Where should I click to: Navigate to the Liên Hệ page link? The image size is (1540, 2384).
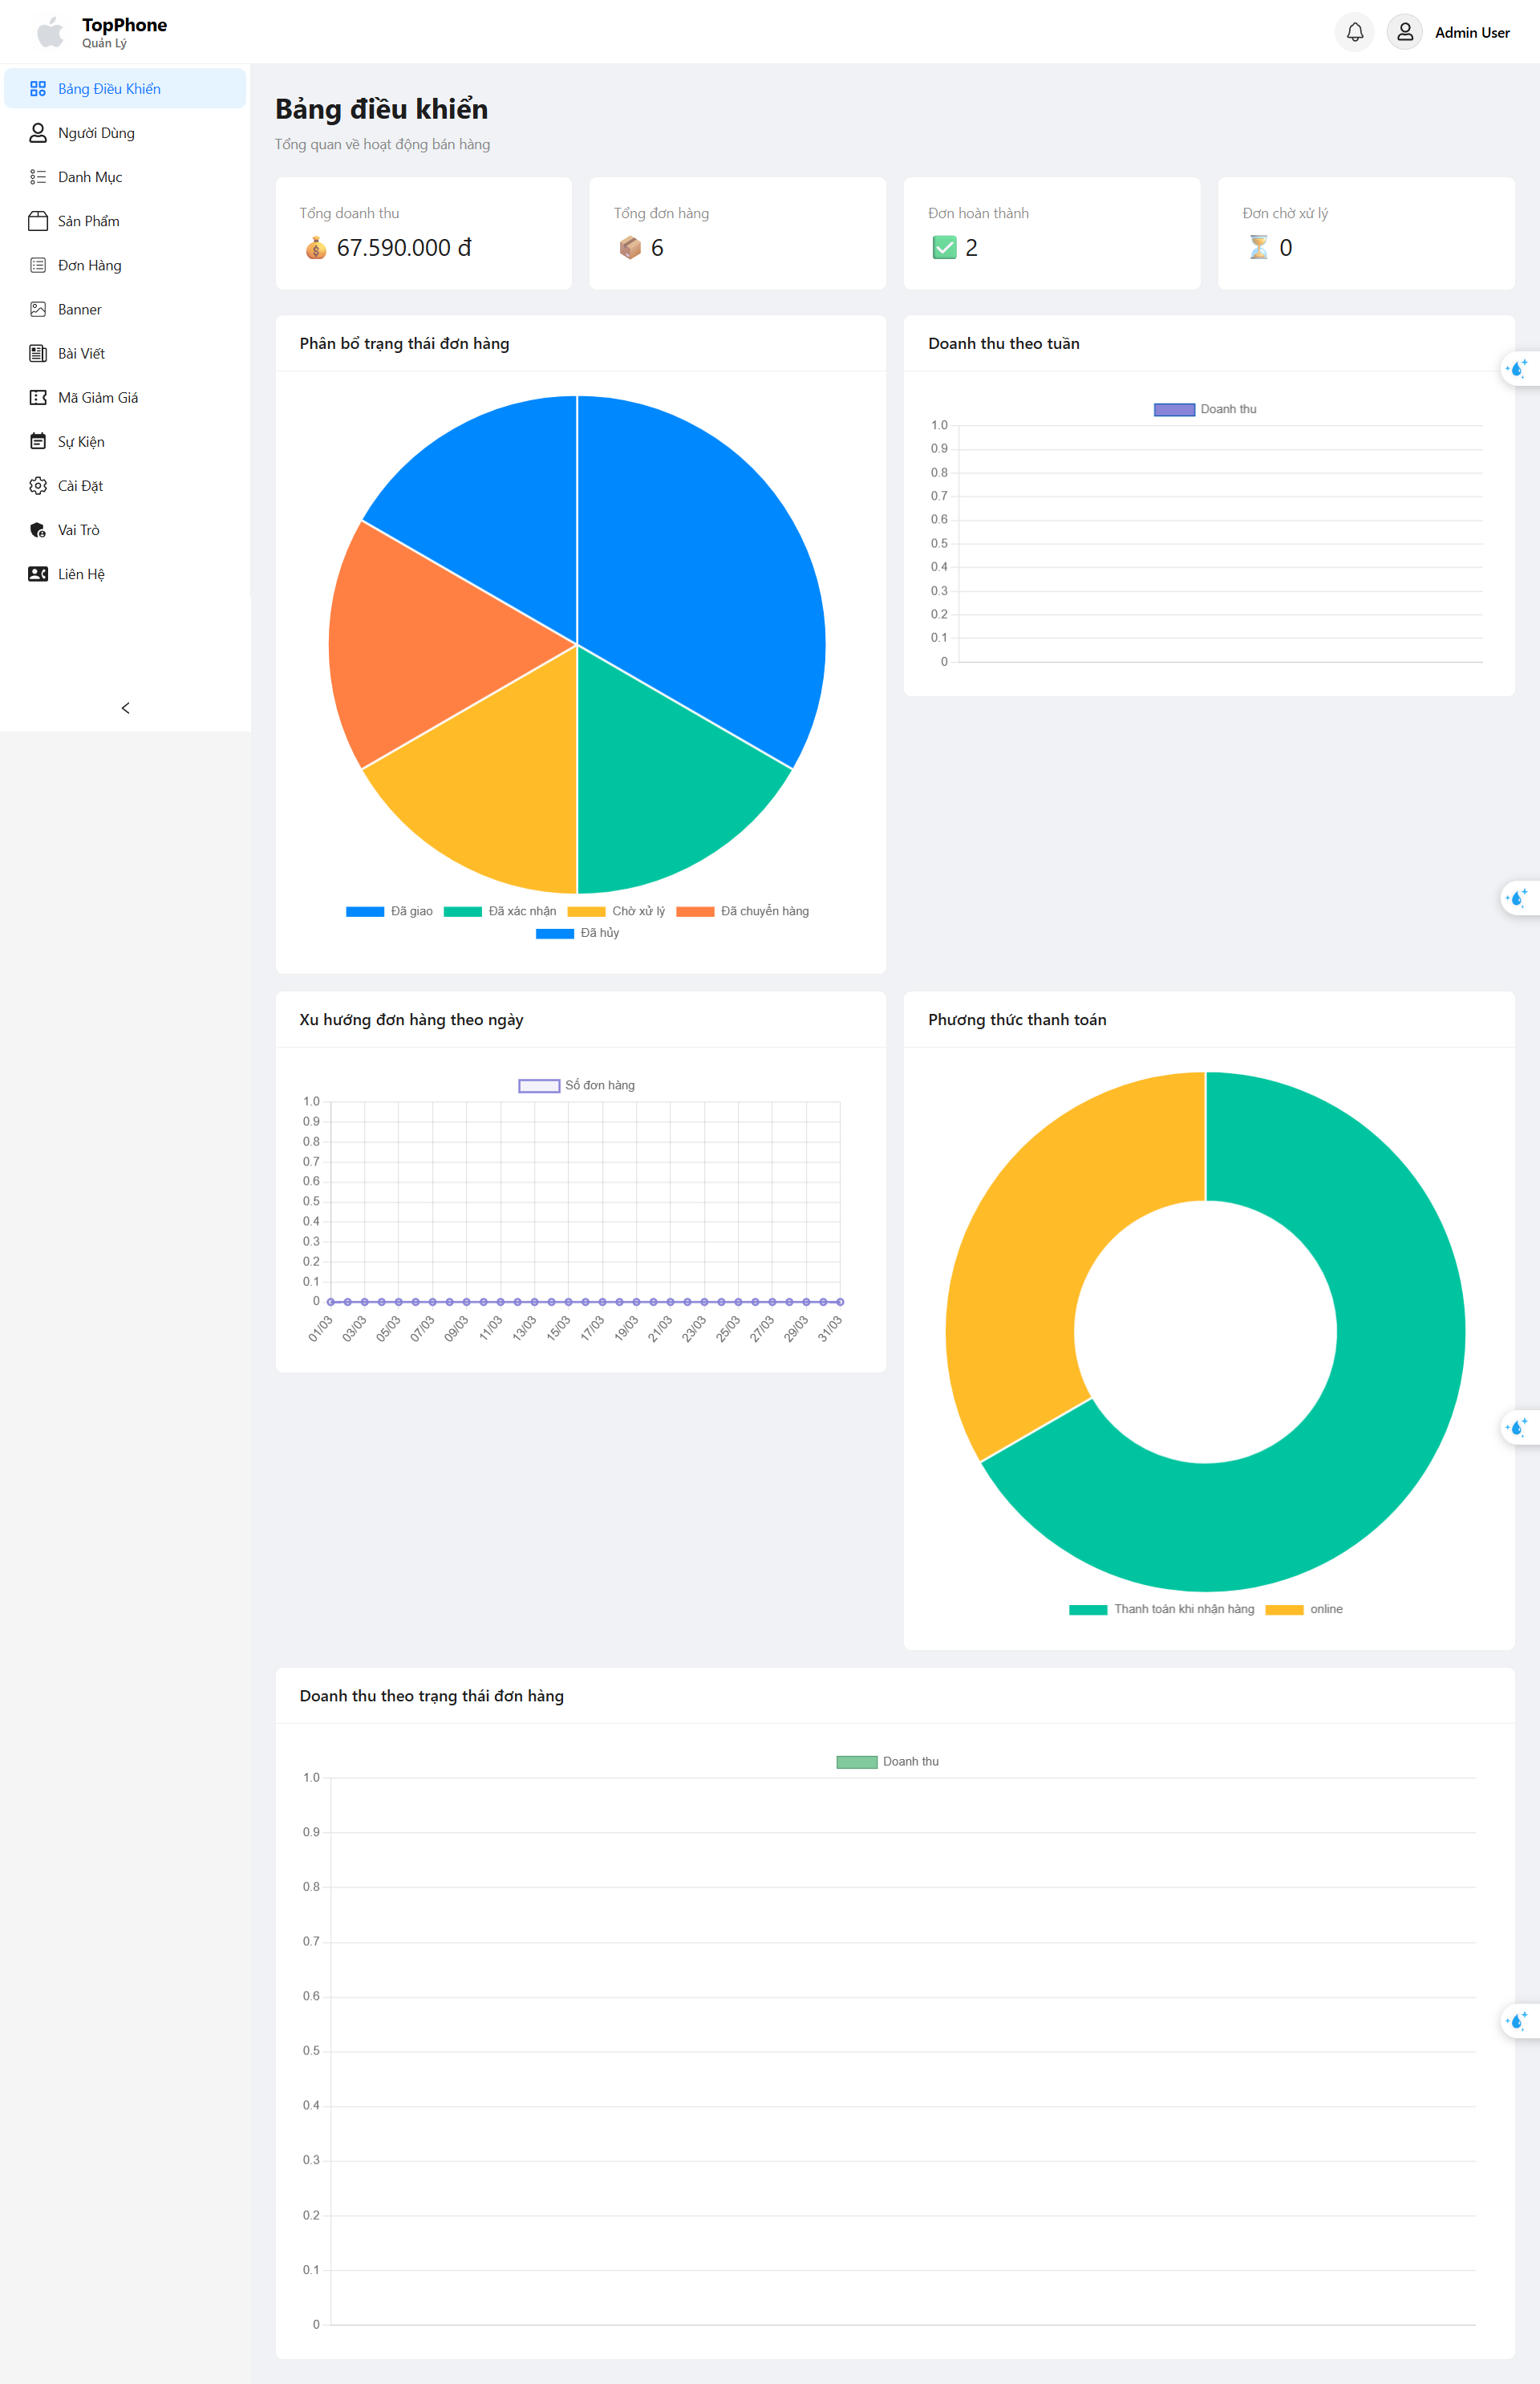[81, 574]
